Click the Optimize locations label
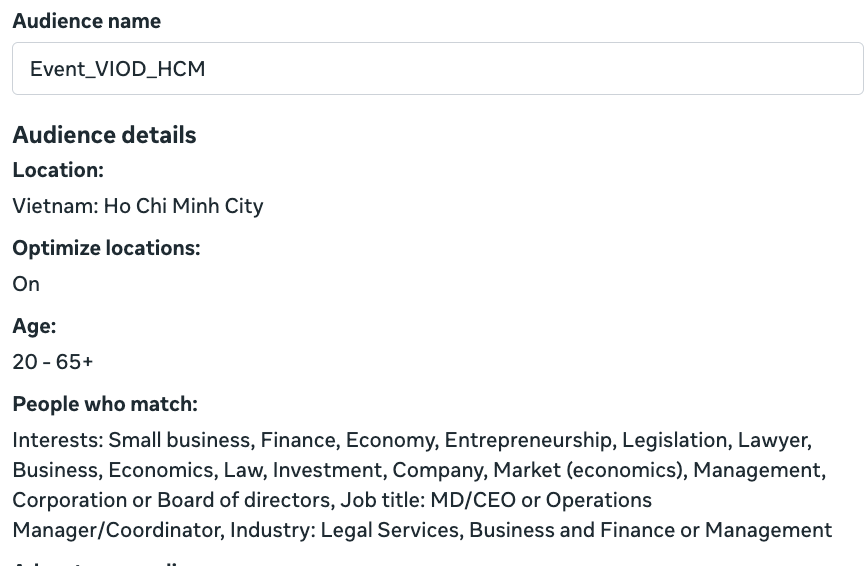 [106, 248]
